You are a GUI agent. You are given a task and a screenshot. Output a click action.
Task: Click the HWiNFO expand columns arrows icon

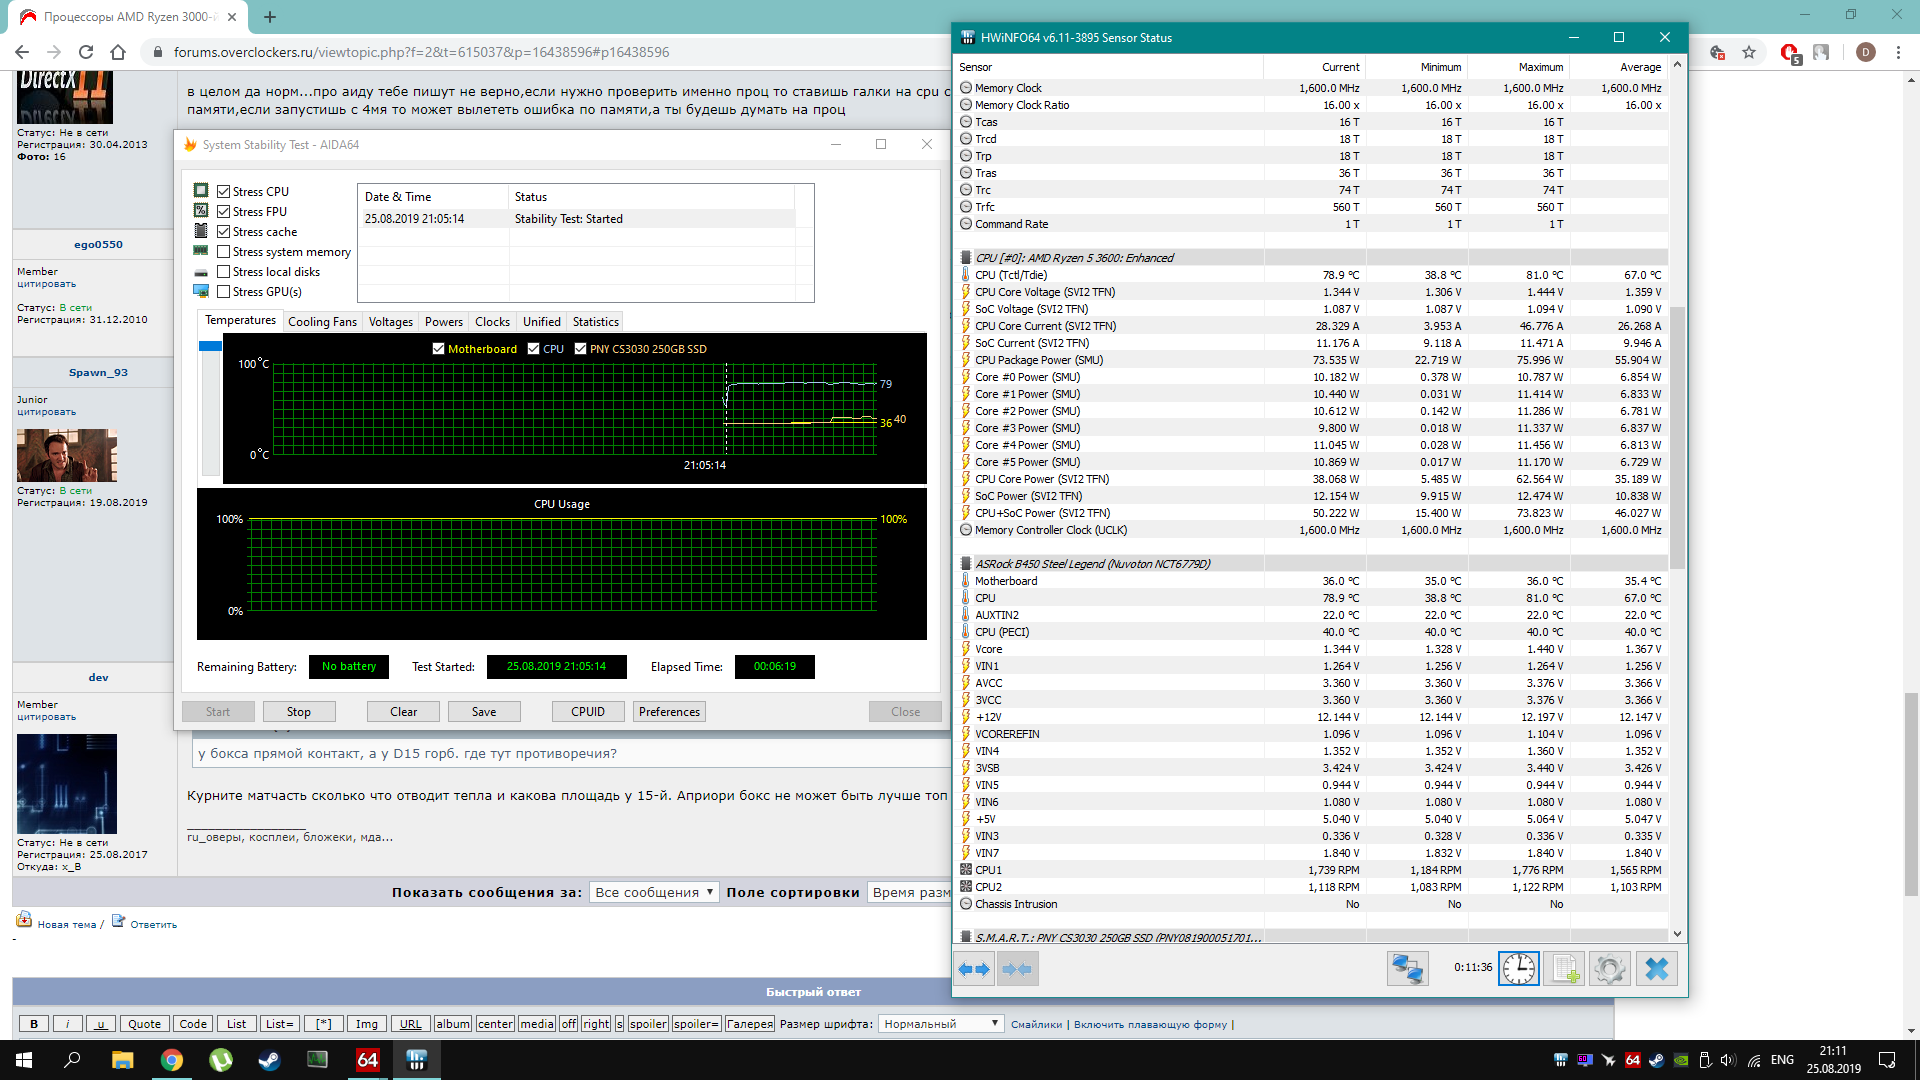(x=974, y=969)
